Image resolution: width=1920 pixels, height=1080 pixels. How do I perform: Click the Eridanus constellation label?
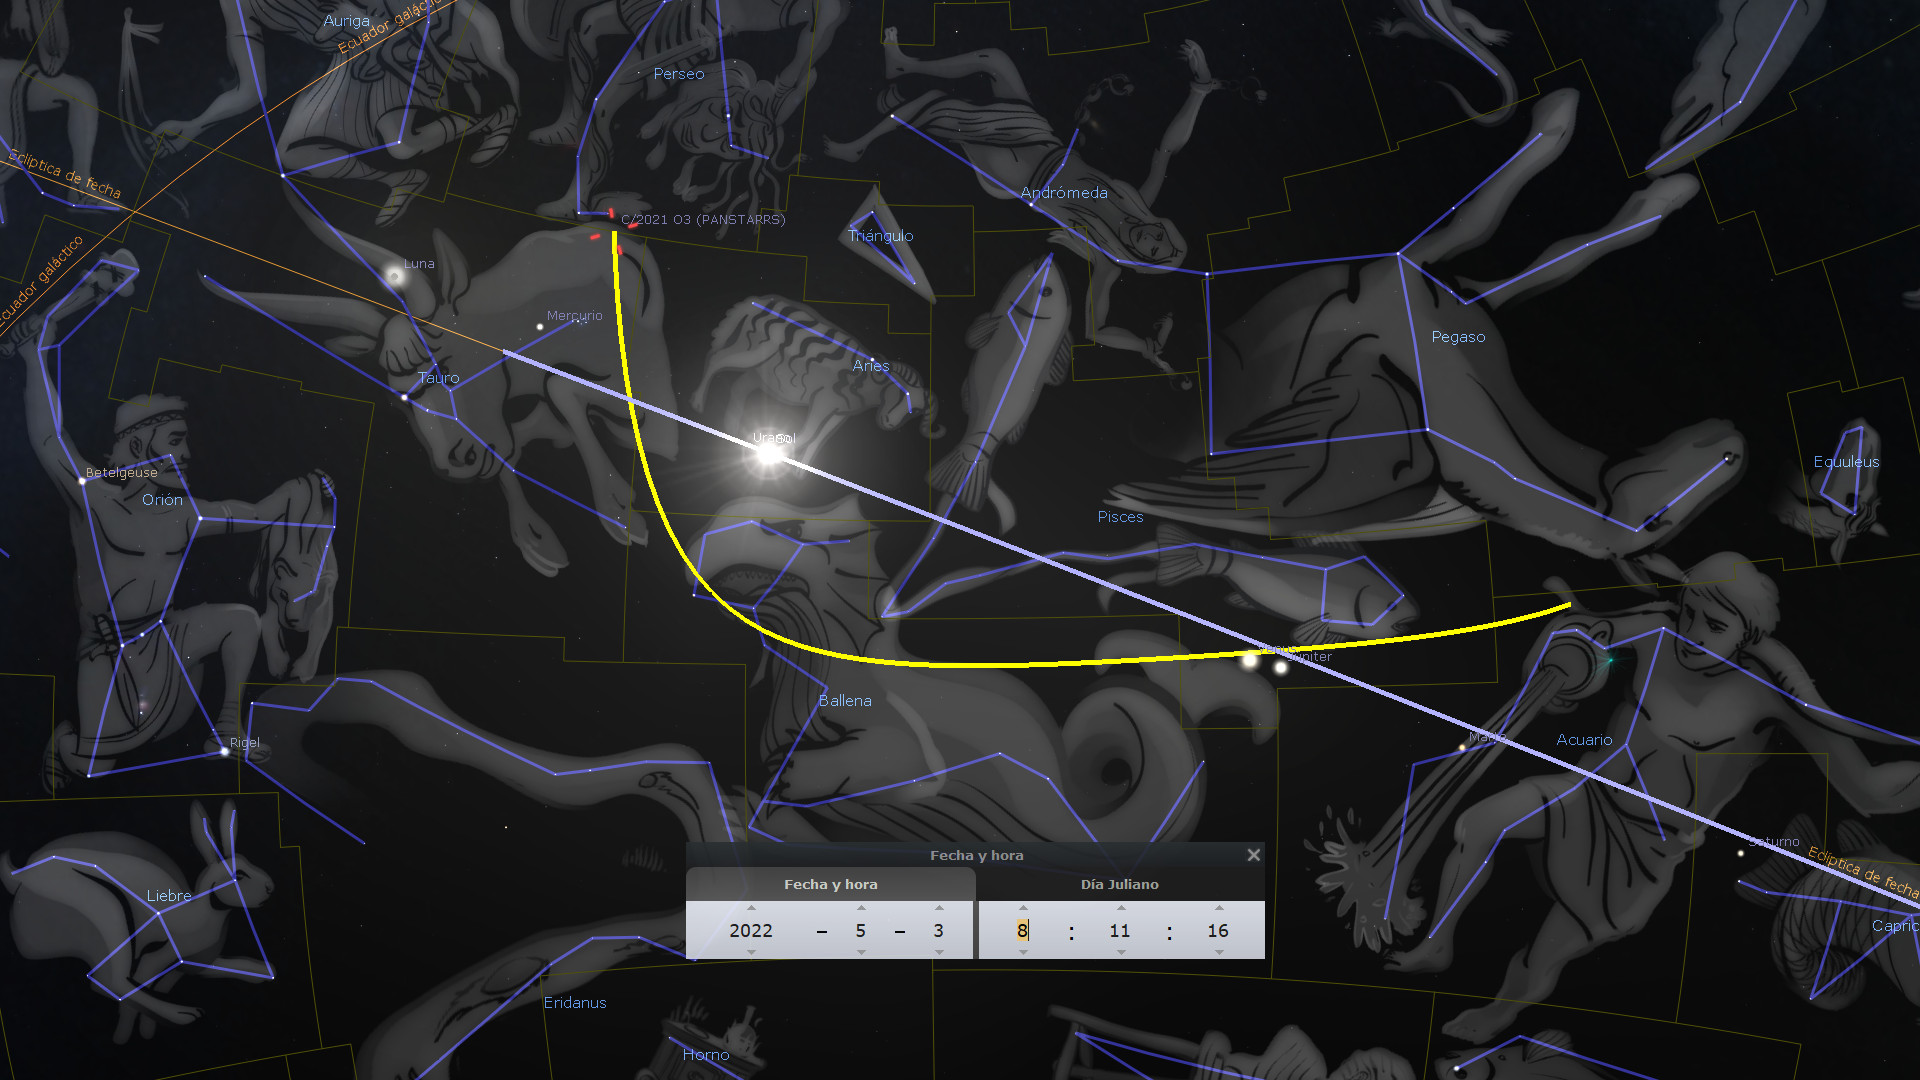point(575,1003)
